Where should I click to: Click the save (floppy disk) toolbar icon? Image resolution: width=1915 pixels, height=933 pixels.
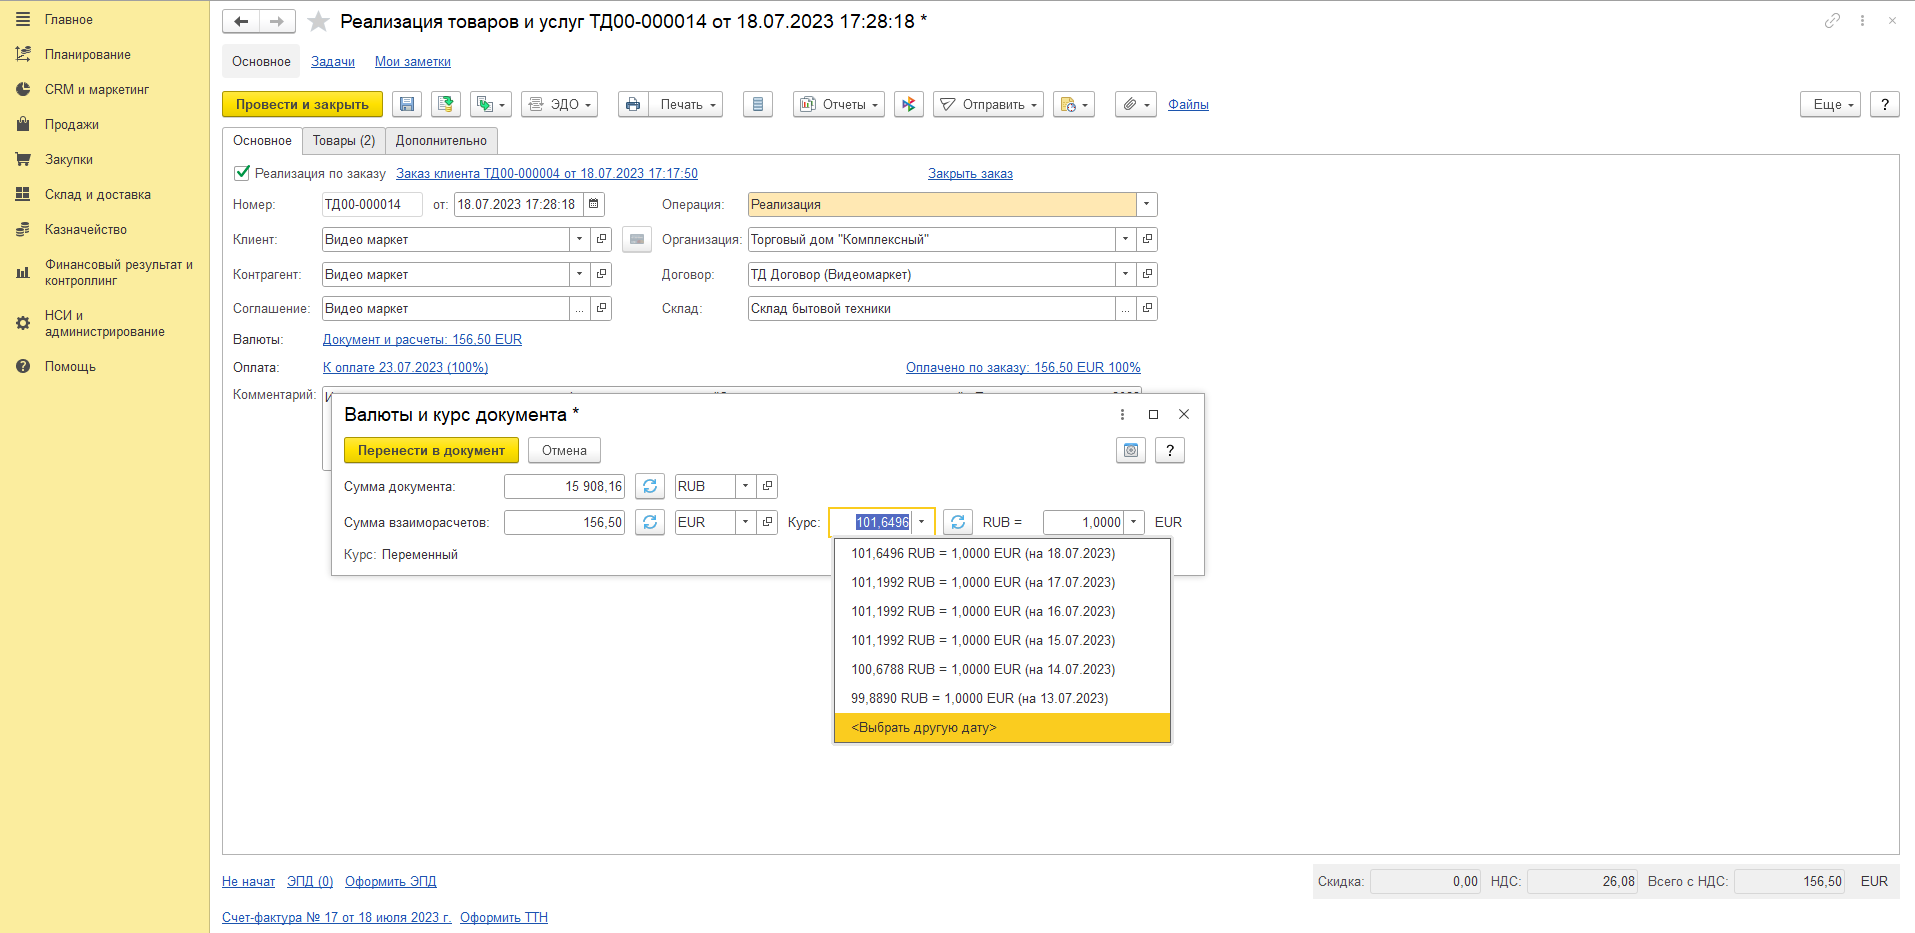(407, 104)
